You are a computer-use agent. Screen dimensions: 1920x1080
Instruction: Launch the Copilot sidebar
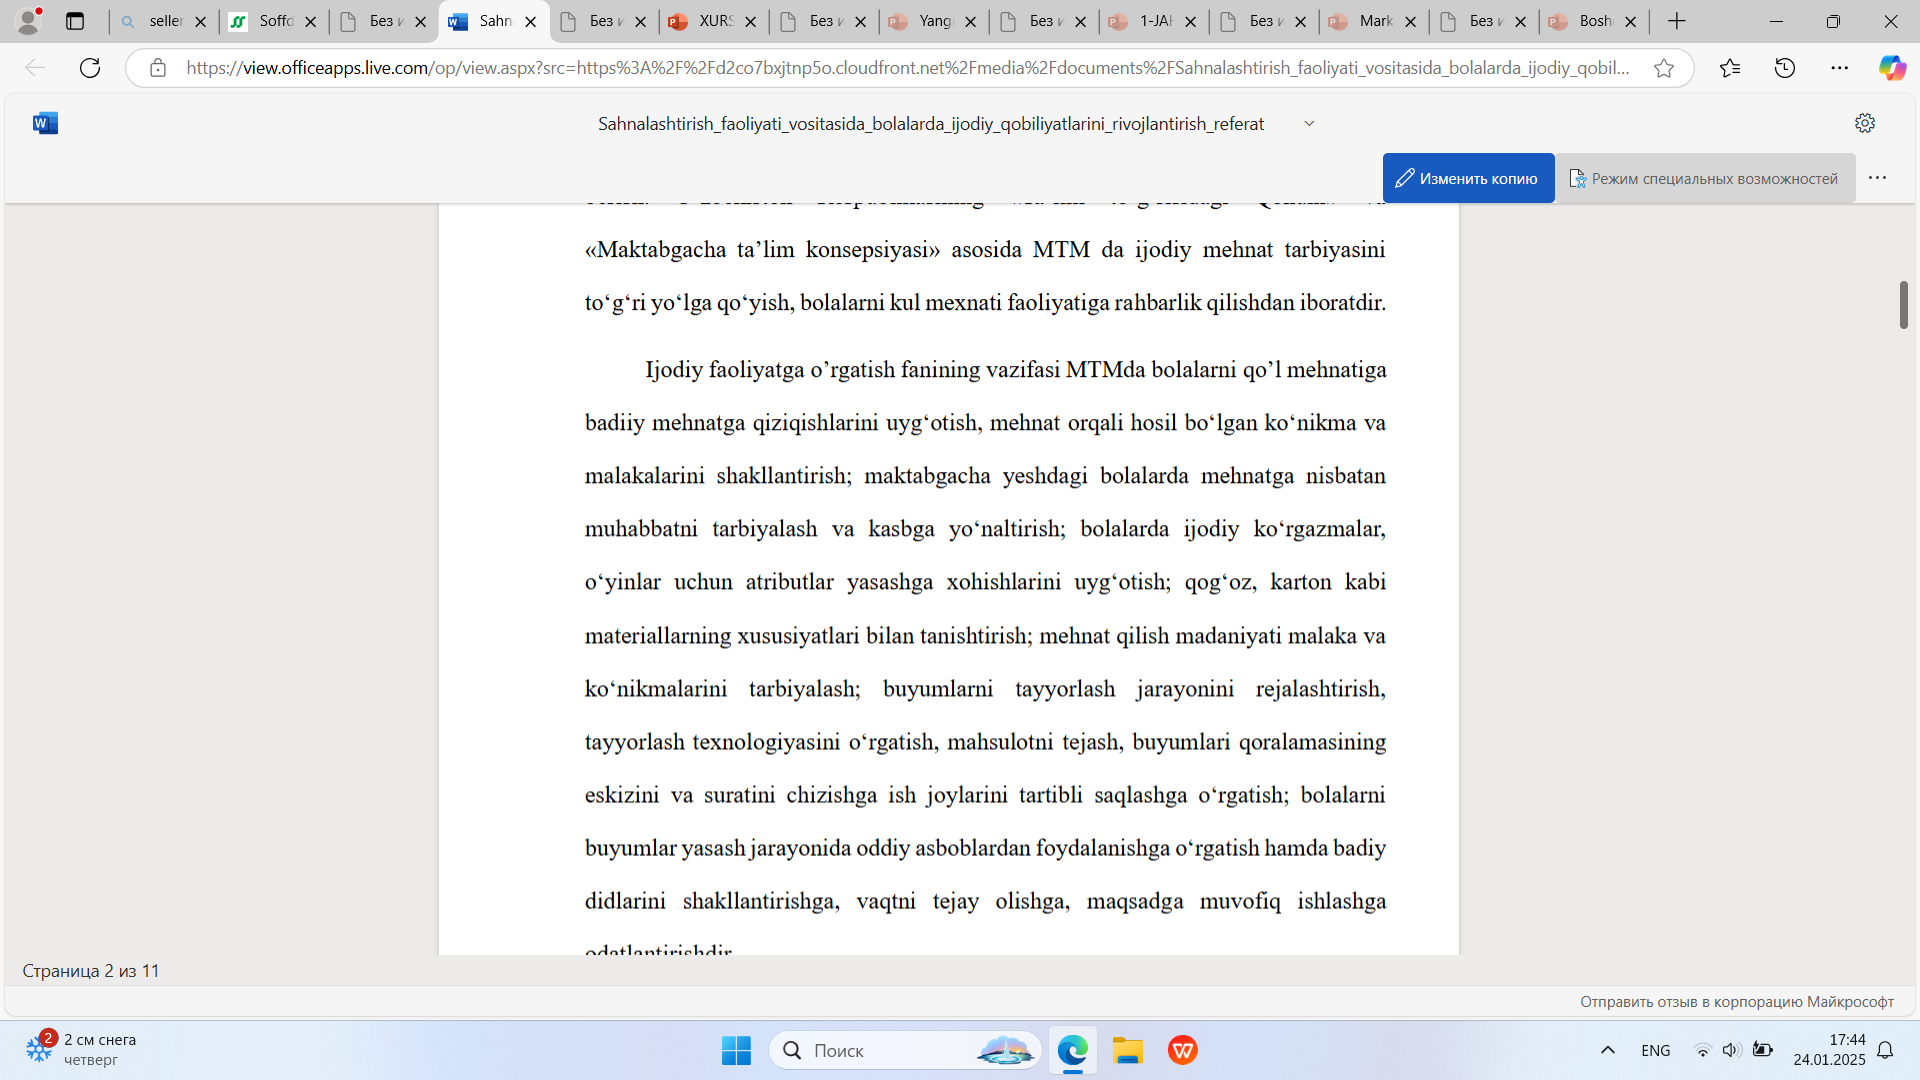1892,68
